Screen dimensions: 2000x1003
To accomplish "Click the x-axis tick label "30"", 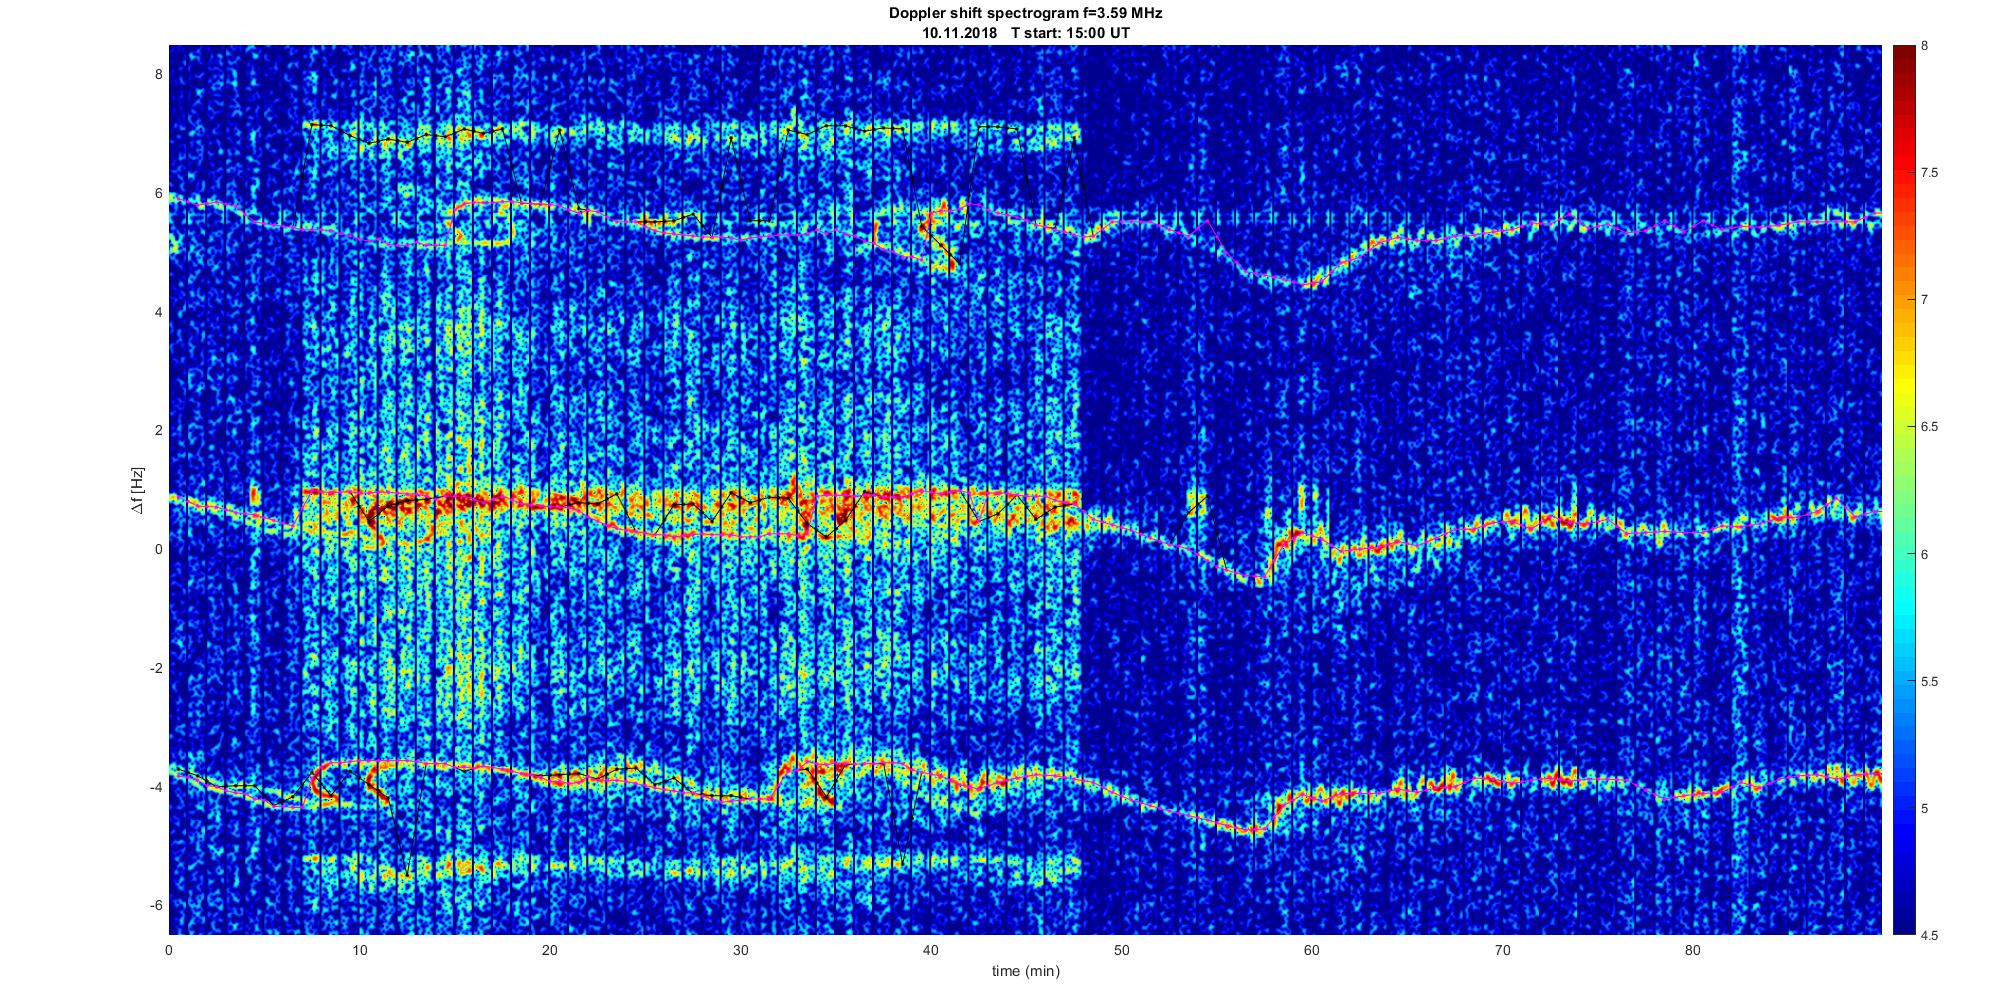I will coord(740,950).
